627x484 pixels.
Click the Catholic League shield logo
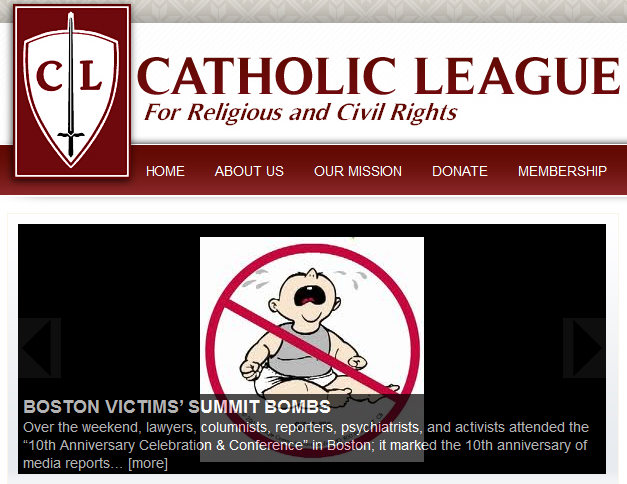tap(72, 91)
